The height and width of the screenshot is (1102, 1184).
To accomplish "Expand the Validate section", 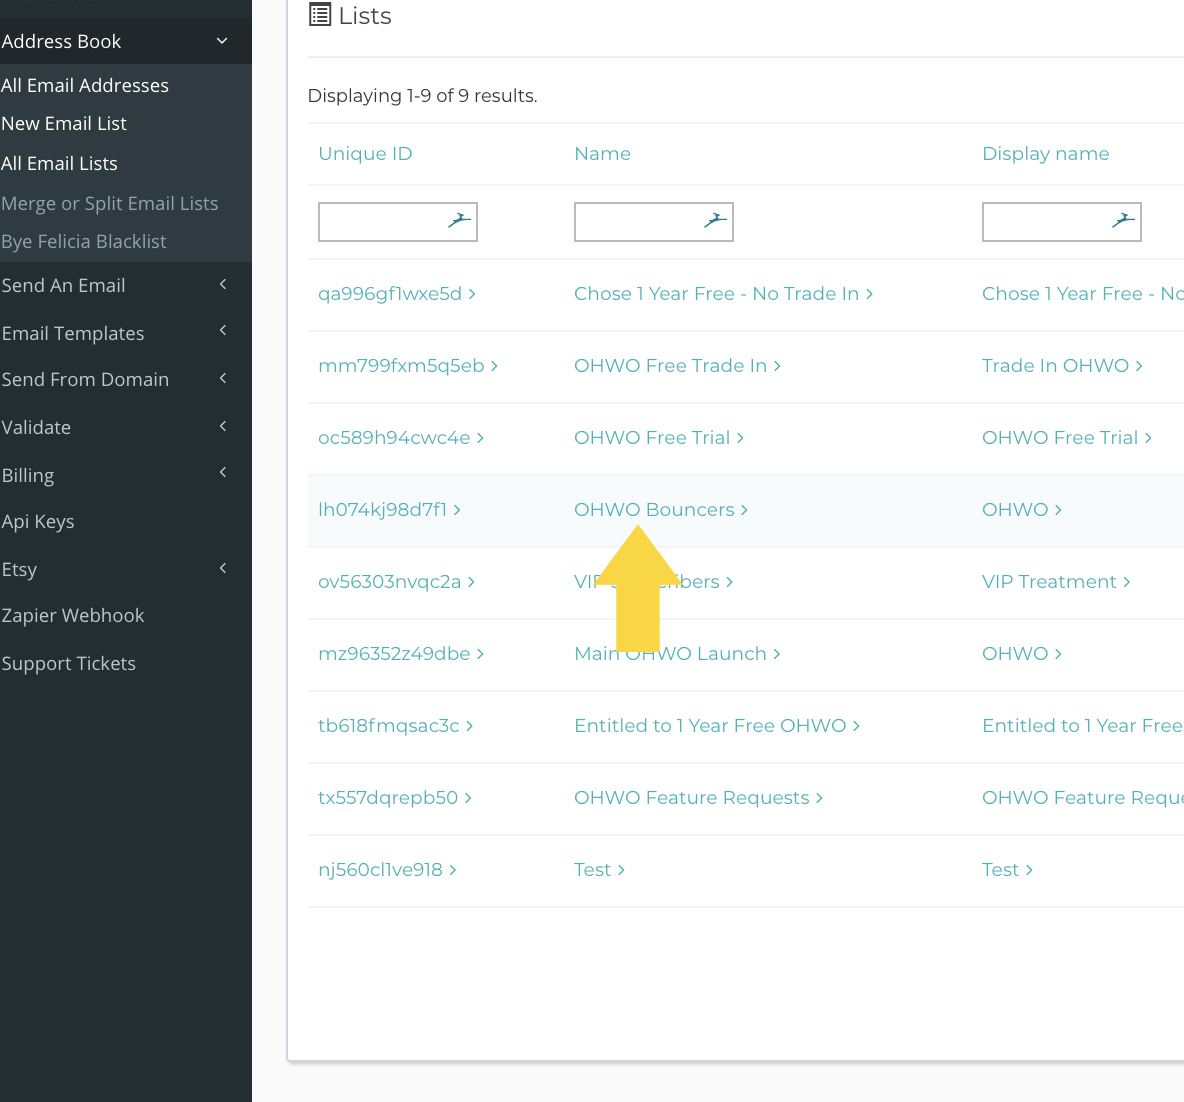I will point(222,427).
